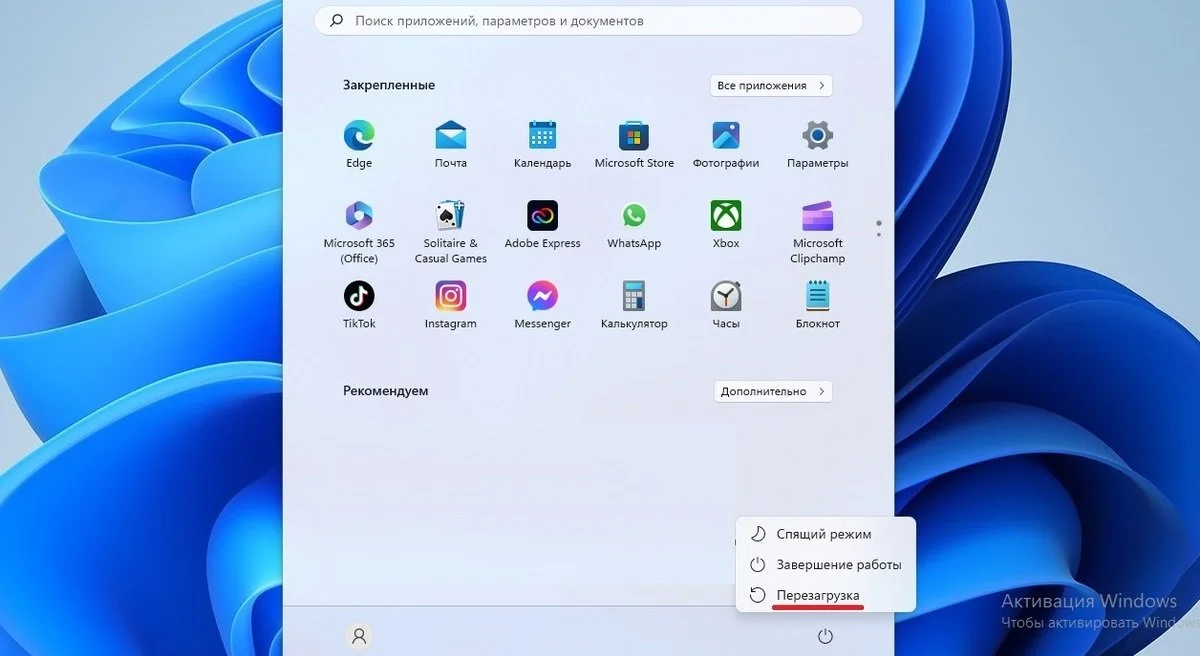Open the Xbox app
Image resolution: width=1200 pixels, height=656 pixels.
(726, 225)
